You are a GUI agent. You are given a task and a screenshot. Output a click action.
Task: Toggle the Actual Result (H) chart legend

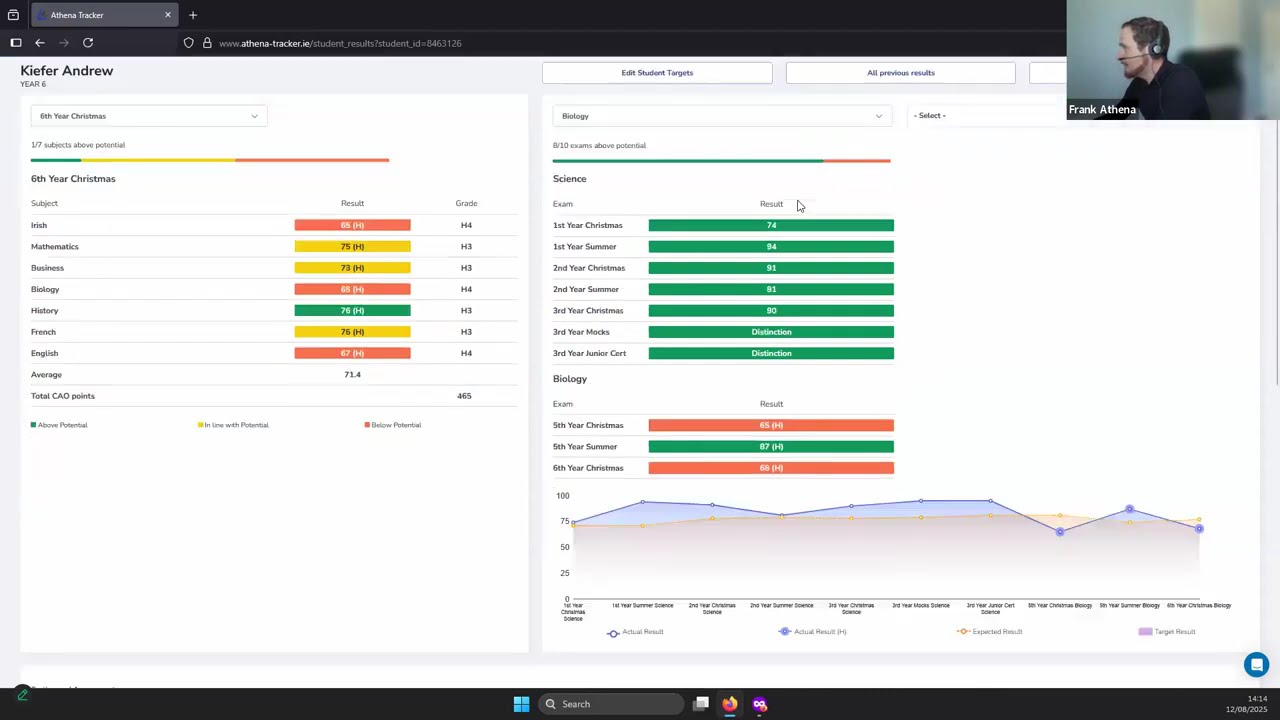click(812, 632)
